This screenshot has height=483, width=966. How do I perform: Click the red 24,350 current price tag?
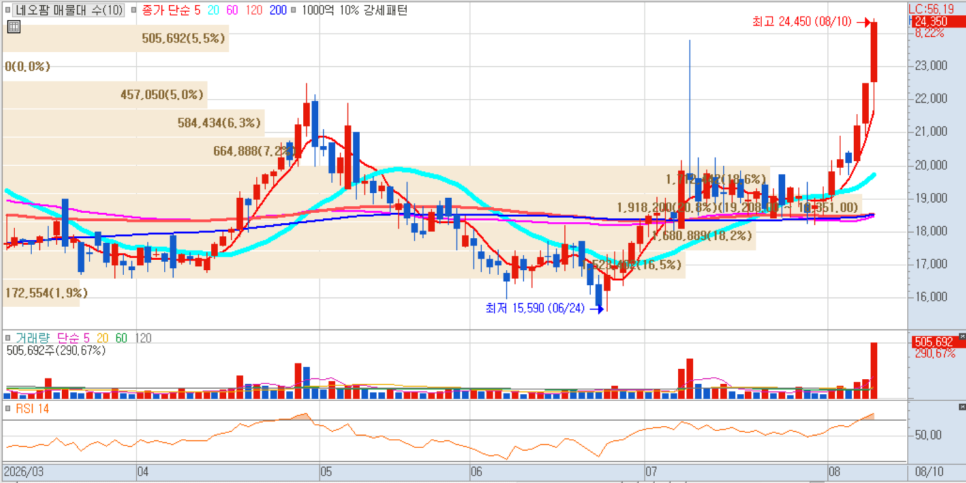(x=937, y=22)
